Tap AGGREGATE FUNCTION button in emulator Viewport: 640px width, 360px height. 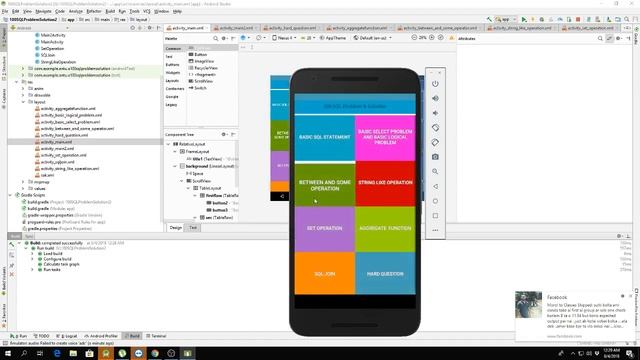click(x=385, y=228)
